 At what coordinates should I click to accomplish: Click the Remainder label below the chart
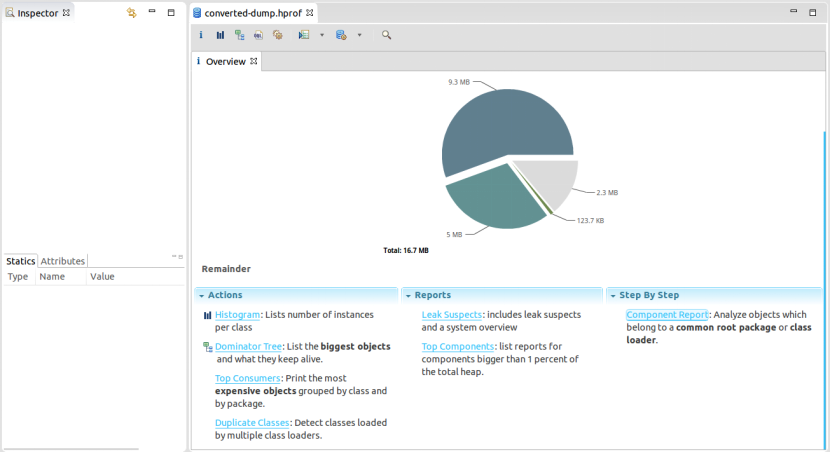pyautogui.click(x=226, y=269)
